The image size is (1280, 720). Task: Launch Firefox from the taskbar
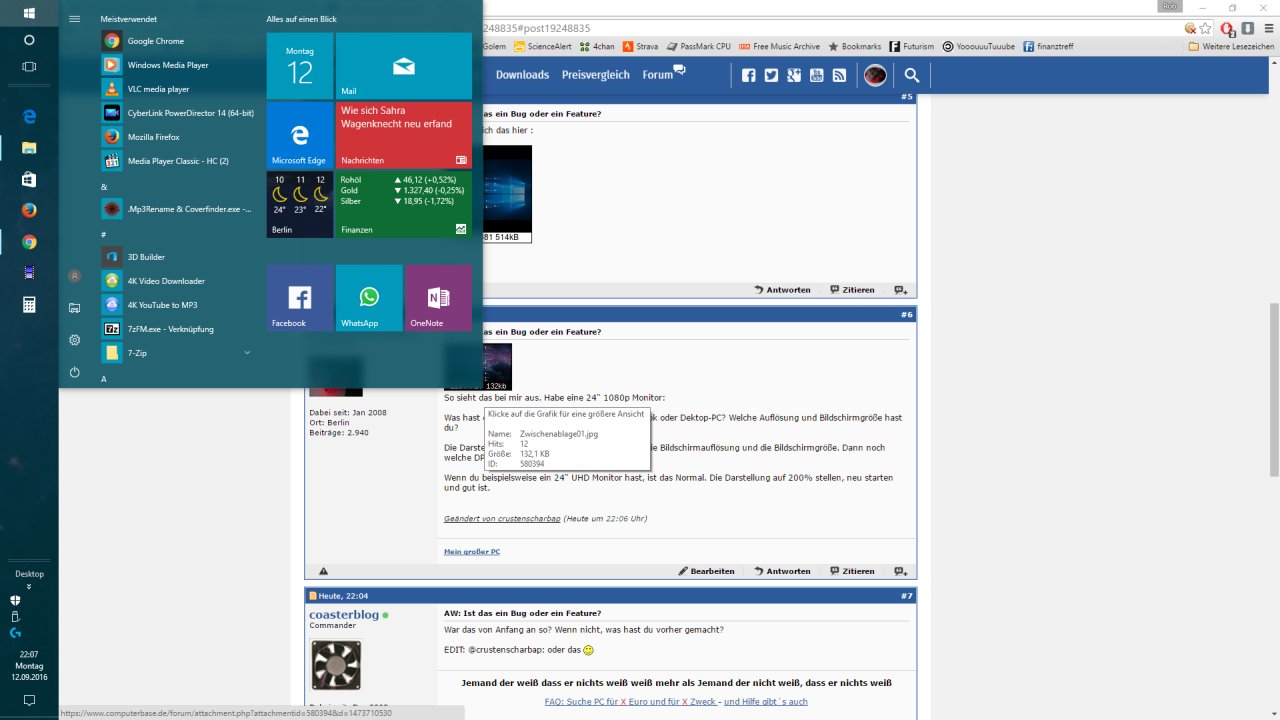(29, 210)
